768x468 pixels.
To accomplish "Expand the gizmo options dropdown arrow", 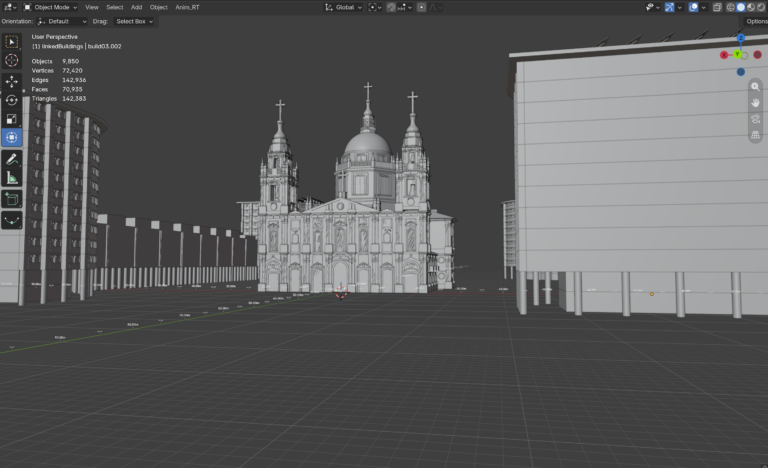I will coord(679,7).
